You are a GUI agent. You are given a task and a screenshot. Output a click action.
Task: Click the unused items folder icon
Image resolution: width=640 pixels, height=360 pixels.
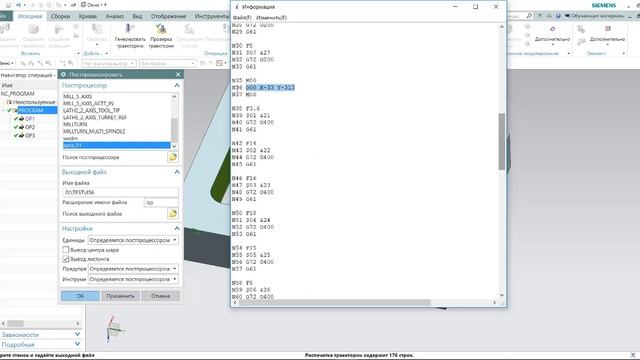click(x=9, y=102)
